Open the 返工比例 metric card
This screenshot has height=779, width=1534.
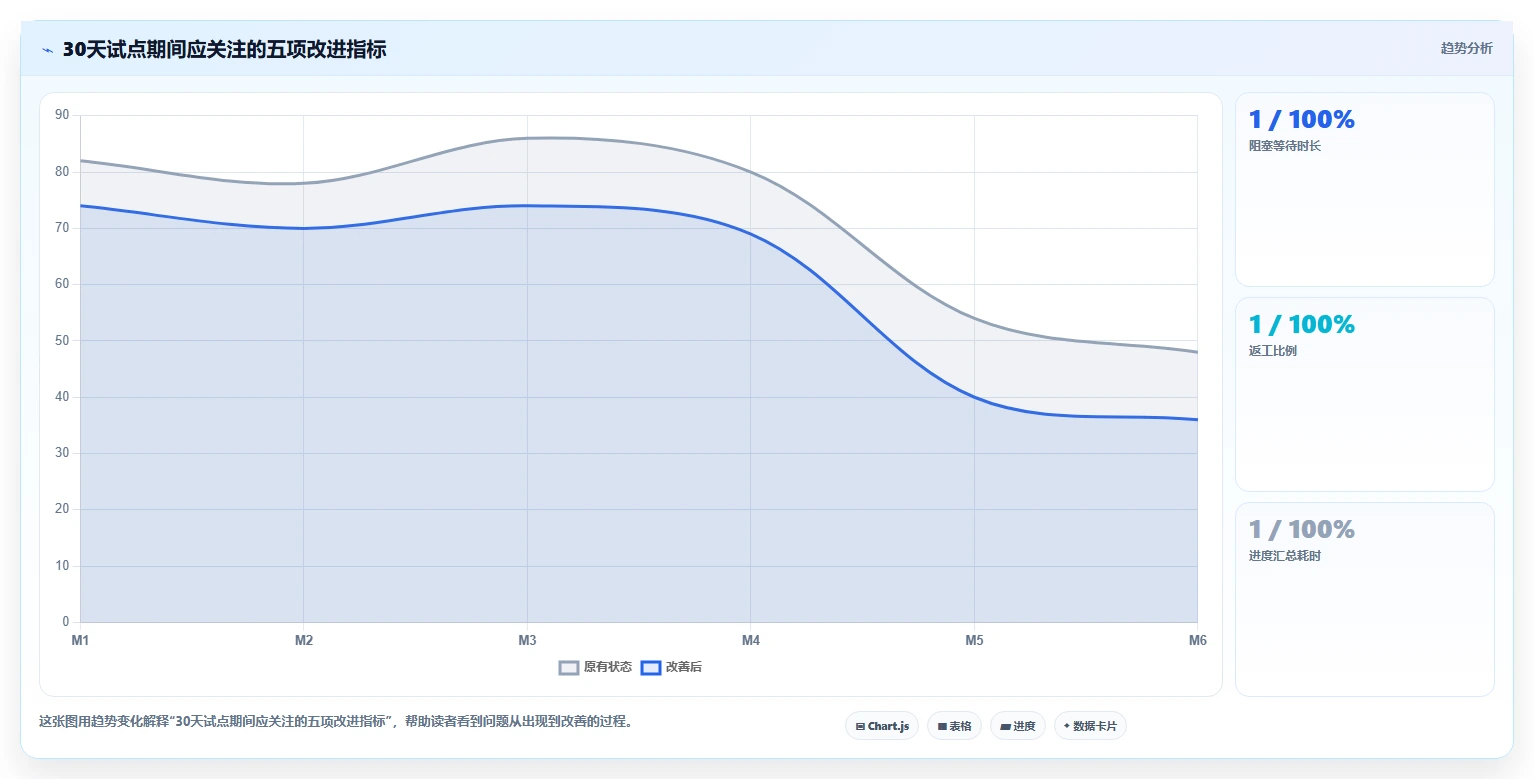(x=1364, y=394)
